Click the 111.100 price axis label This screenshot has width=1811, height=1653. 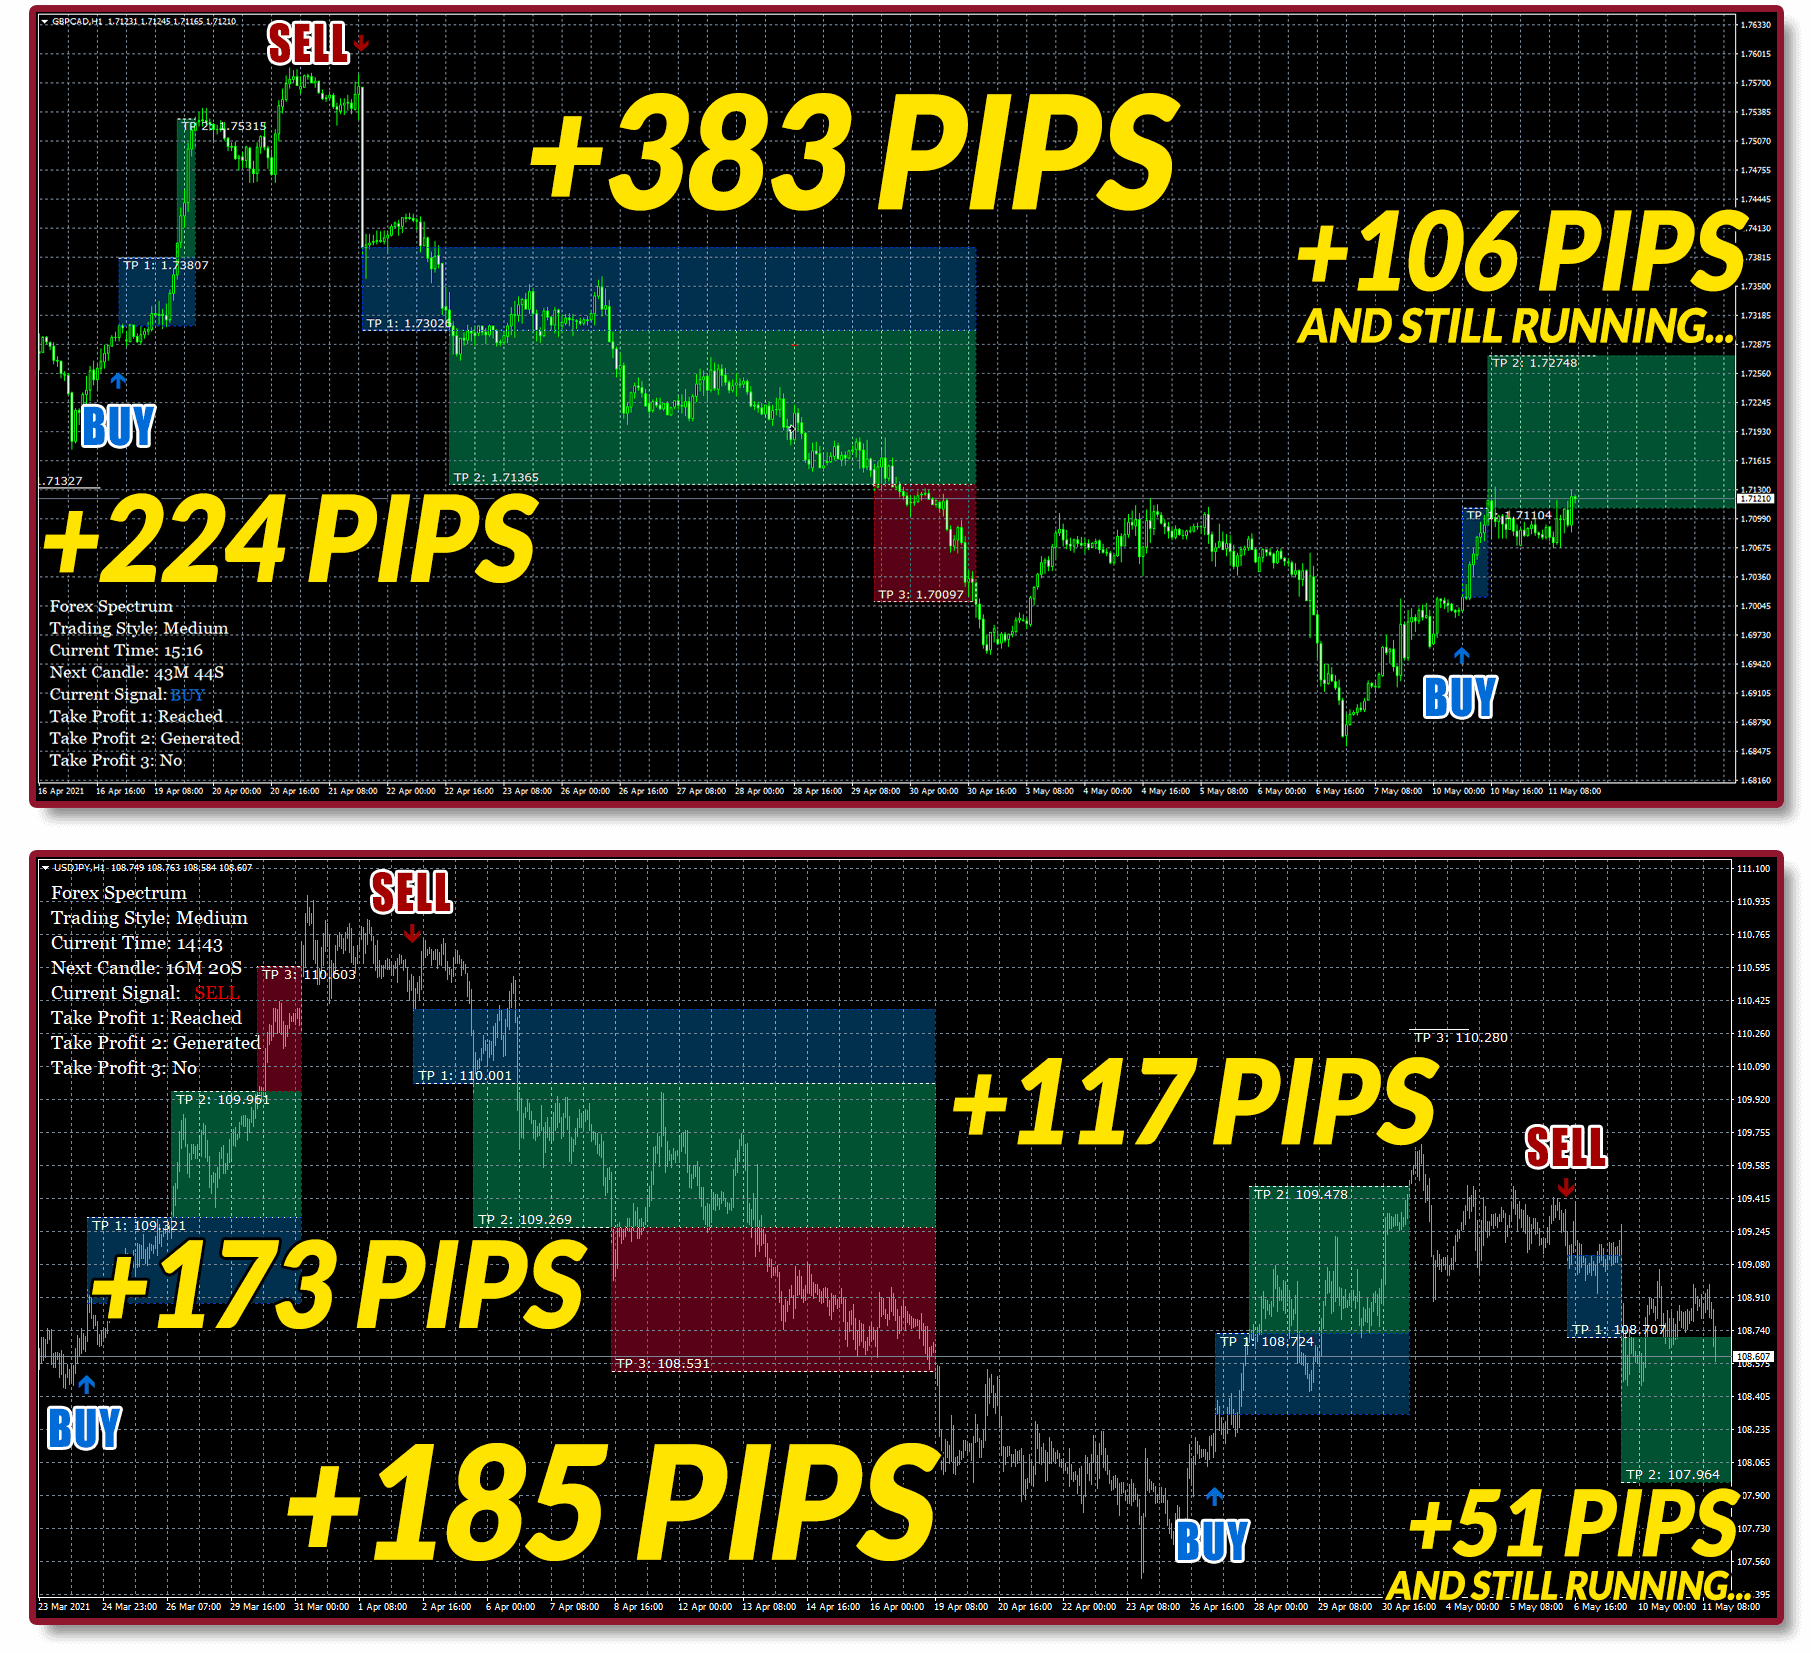pyautogui.click(x=1754, y=869)
